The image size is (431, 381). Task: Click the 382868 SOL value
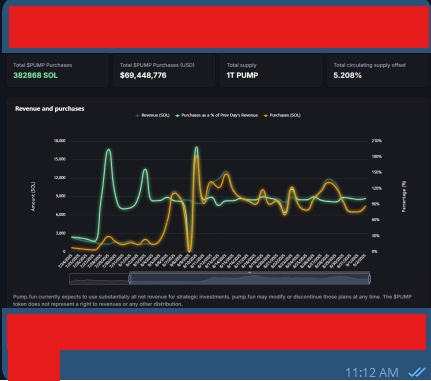click(x=35, y=75)
